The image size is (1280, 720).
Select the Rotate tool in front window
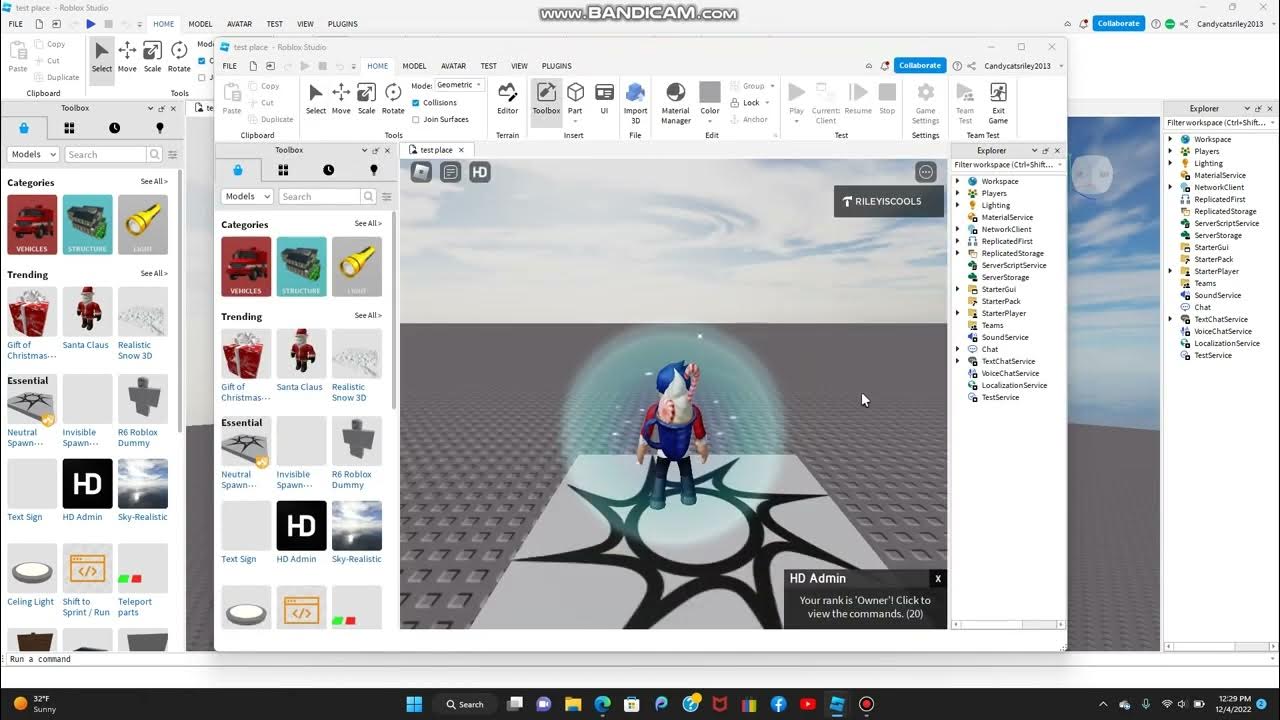click(x=393, y=98)
